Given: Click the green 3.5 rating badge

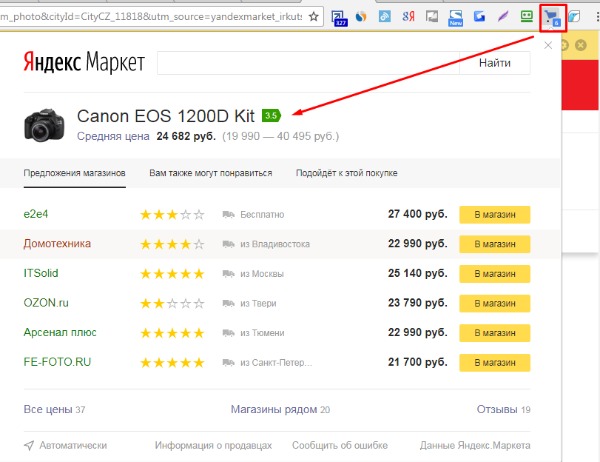Looking at the screenshot, I should (271, 115).
